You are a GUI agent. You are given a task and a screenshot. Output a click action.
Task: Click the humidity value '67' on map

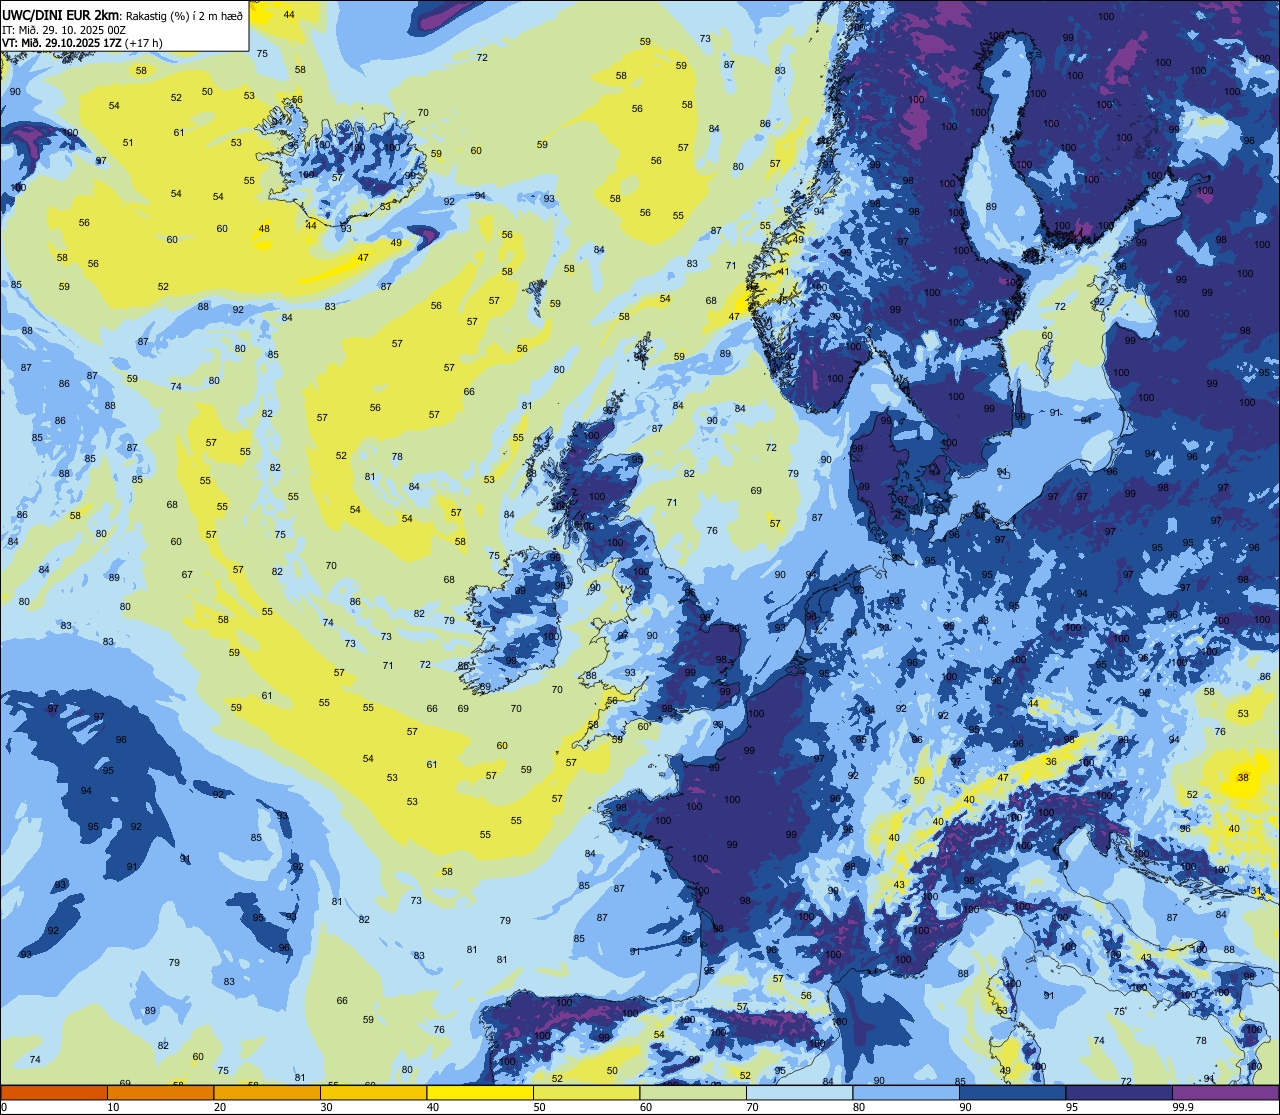click(x=187, y=574)
